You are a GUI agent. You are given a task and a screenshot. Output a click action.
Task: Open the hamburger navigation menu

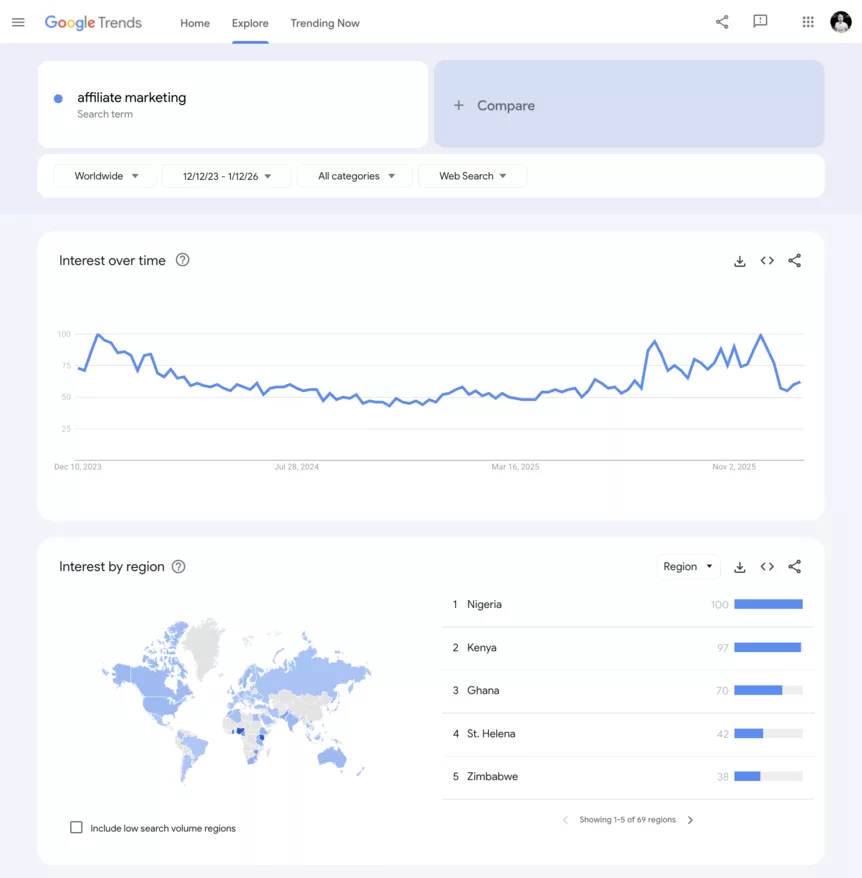point(18,23)
